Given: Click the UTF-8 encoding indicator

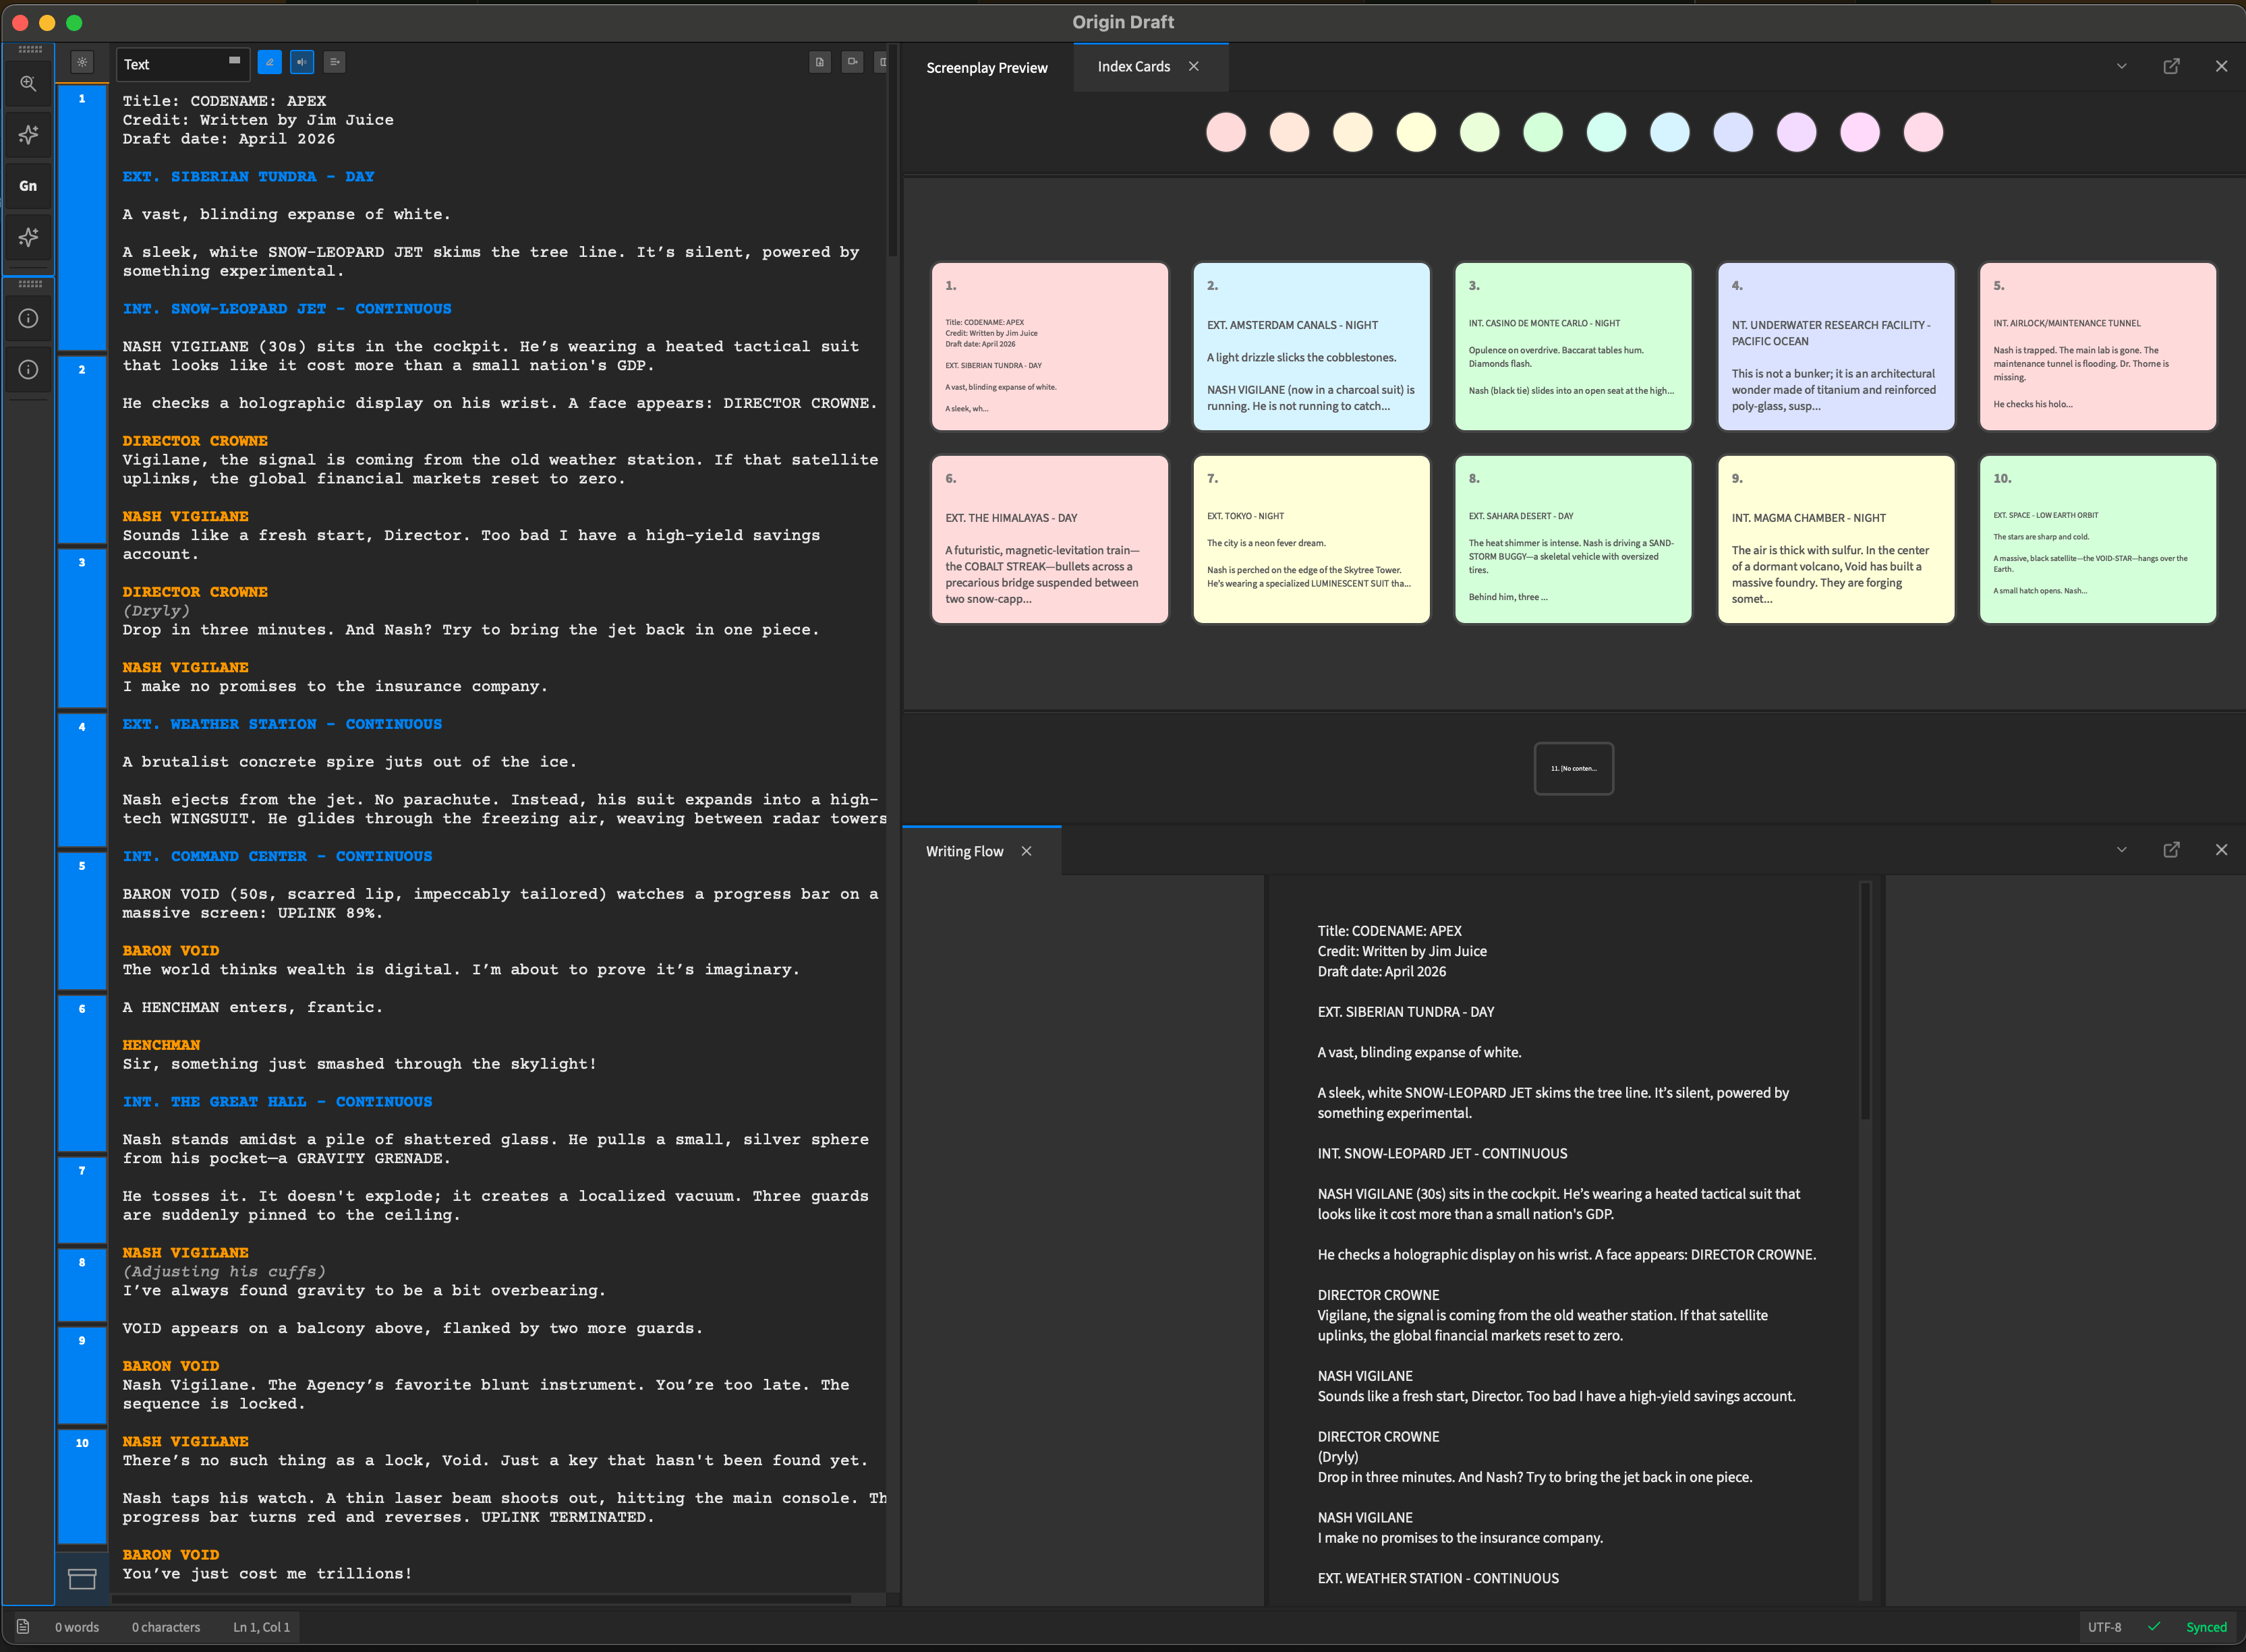Looking at the screenshot, I should click(2104, 1627).
